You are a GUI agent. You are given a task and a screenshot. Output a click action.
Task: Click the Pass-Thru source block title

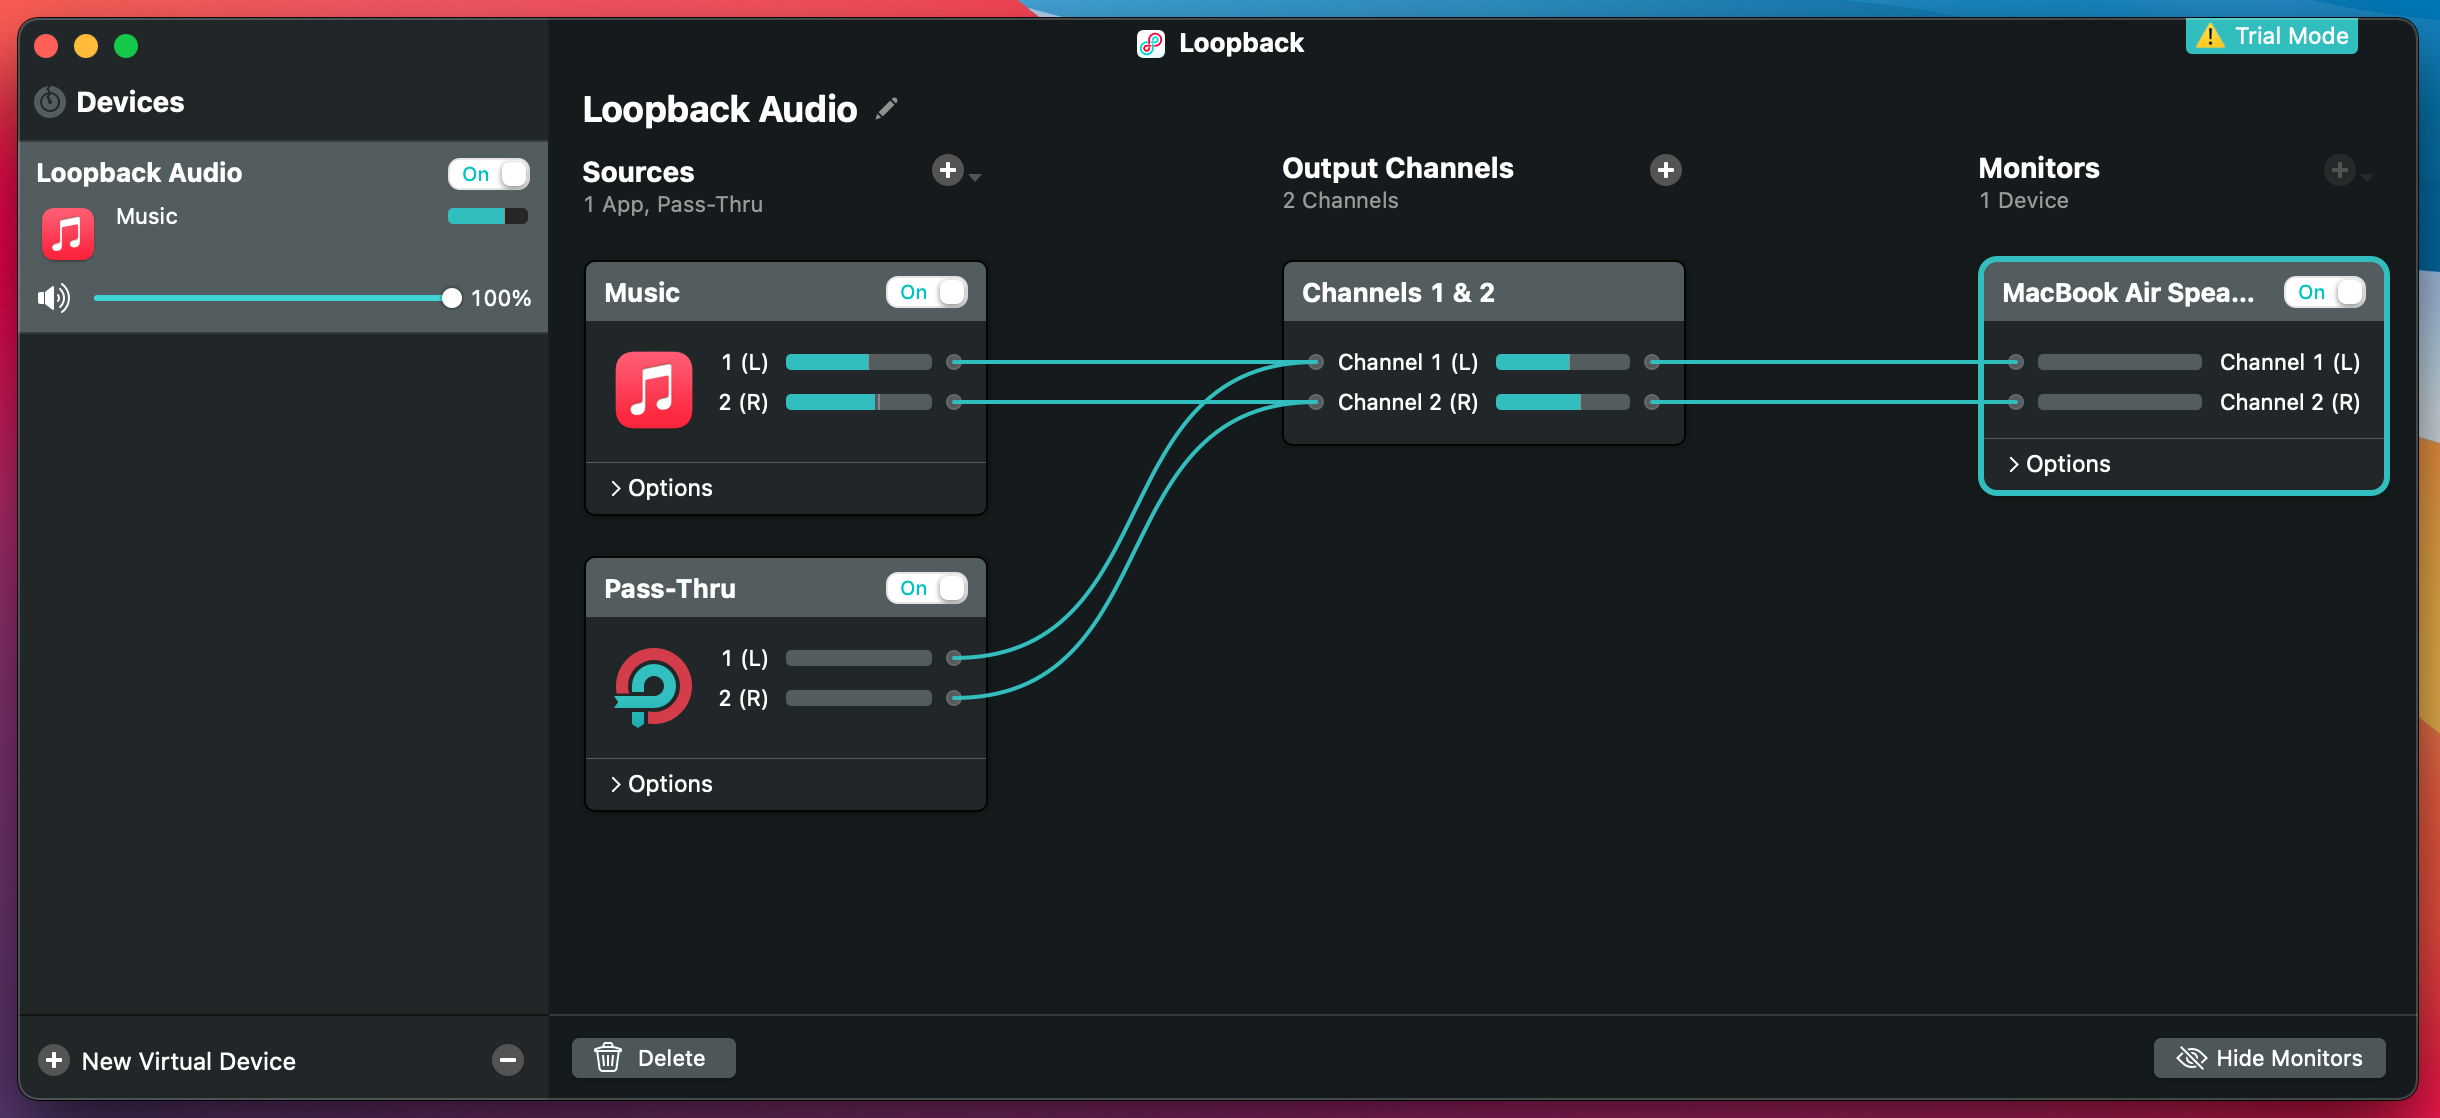tap(670, 588)
